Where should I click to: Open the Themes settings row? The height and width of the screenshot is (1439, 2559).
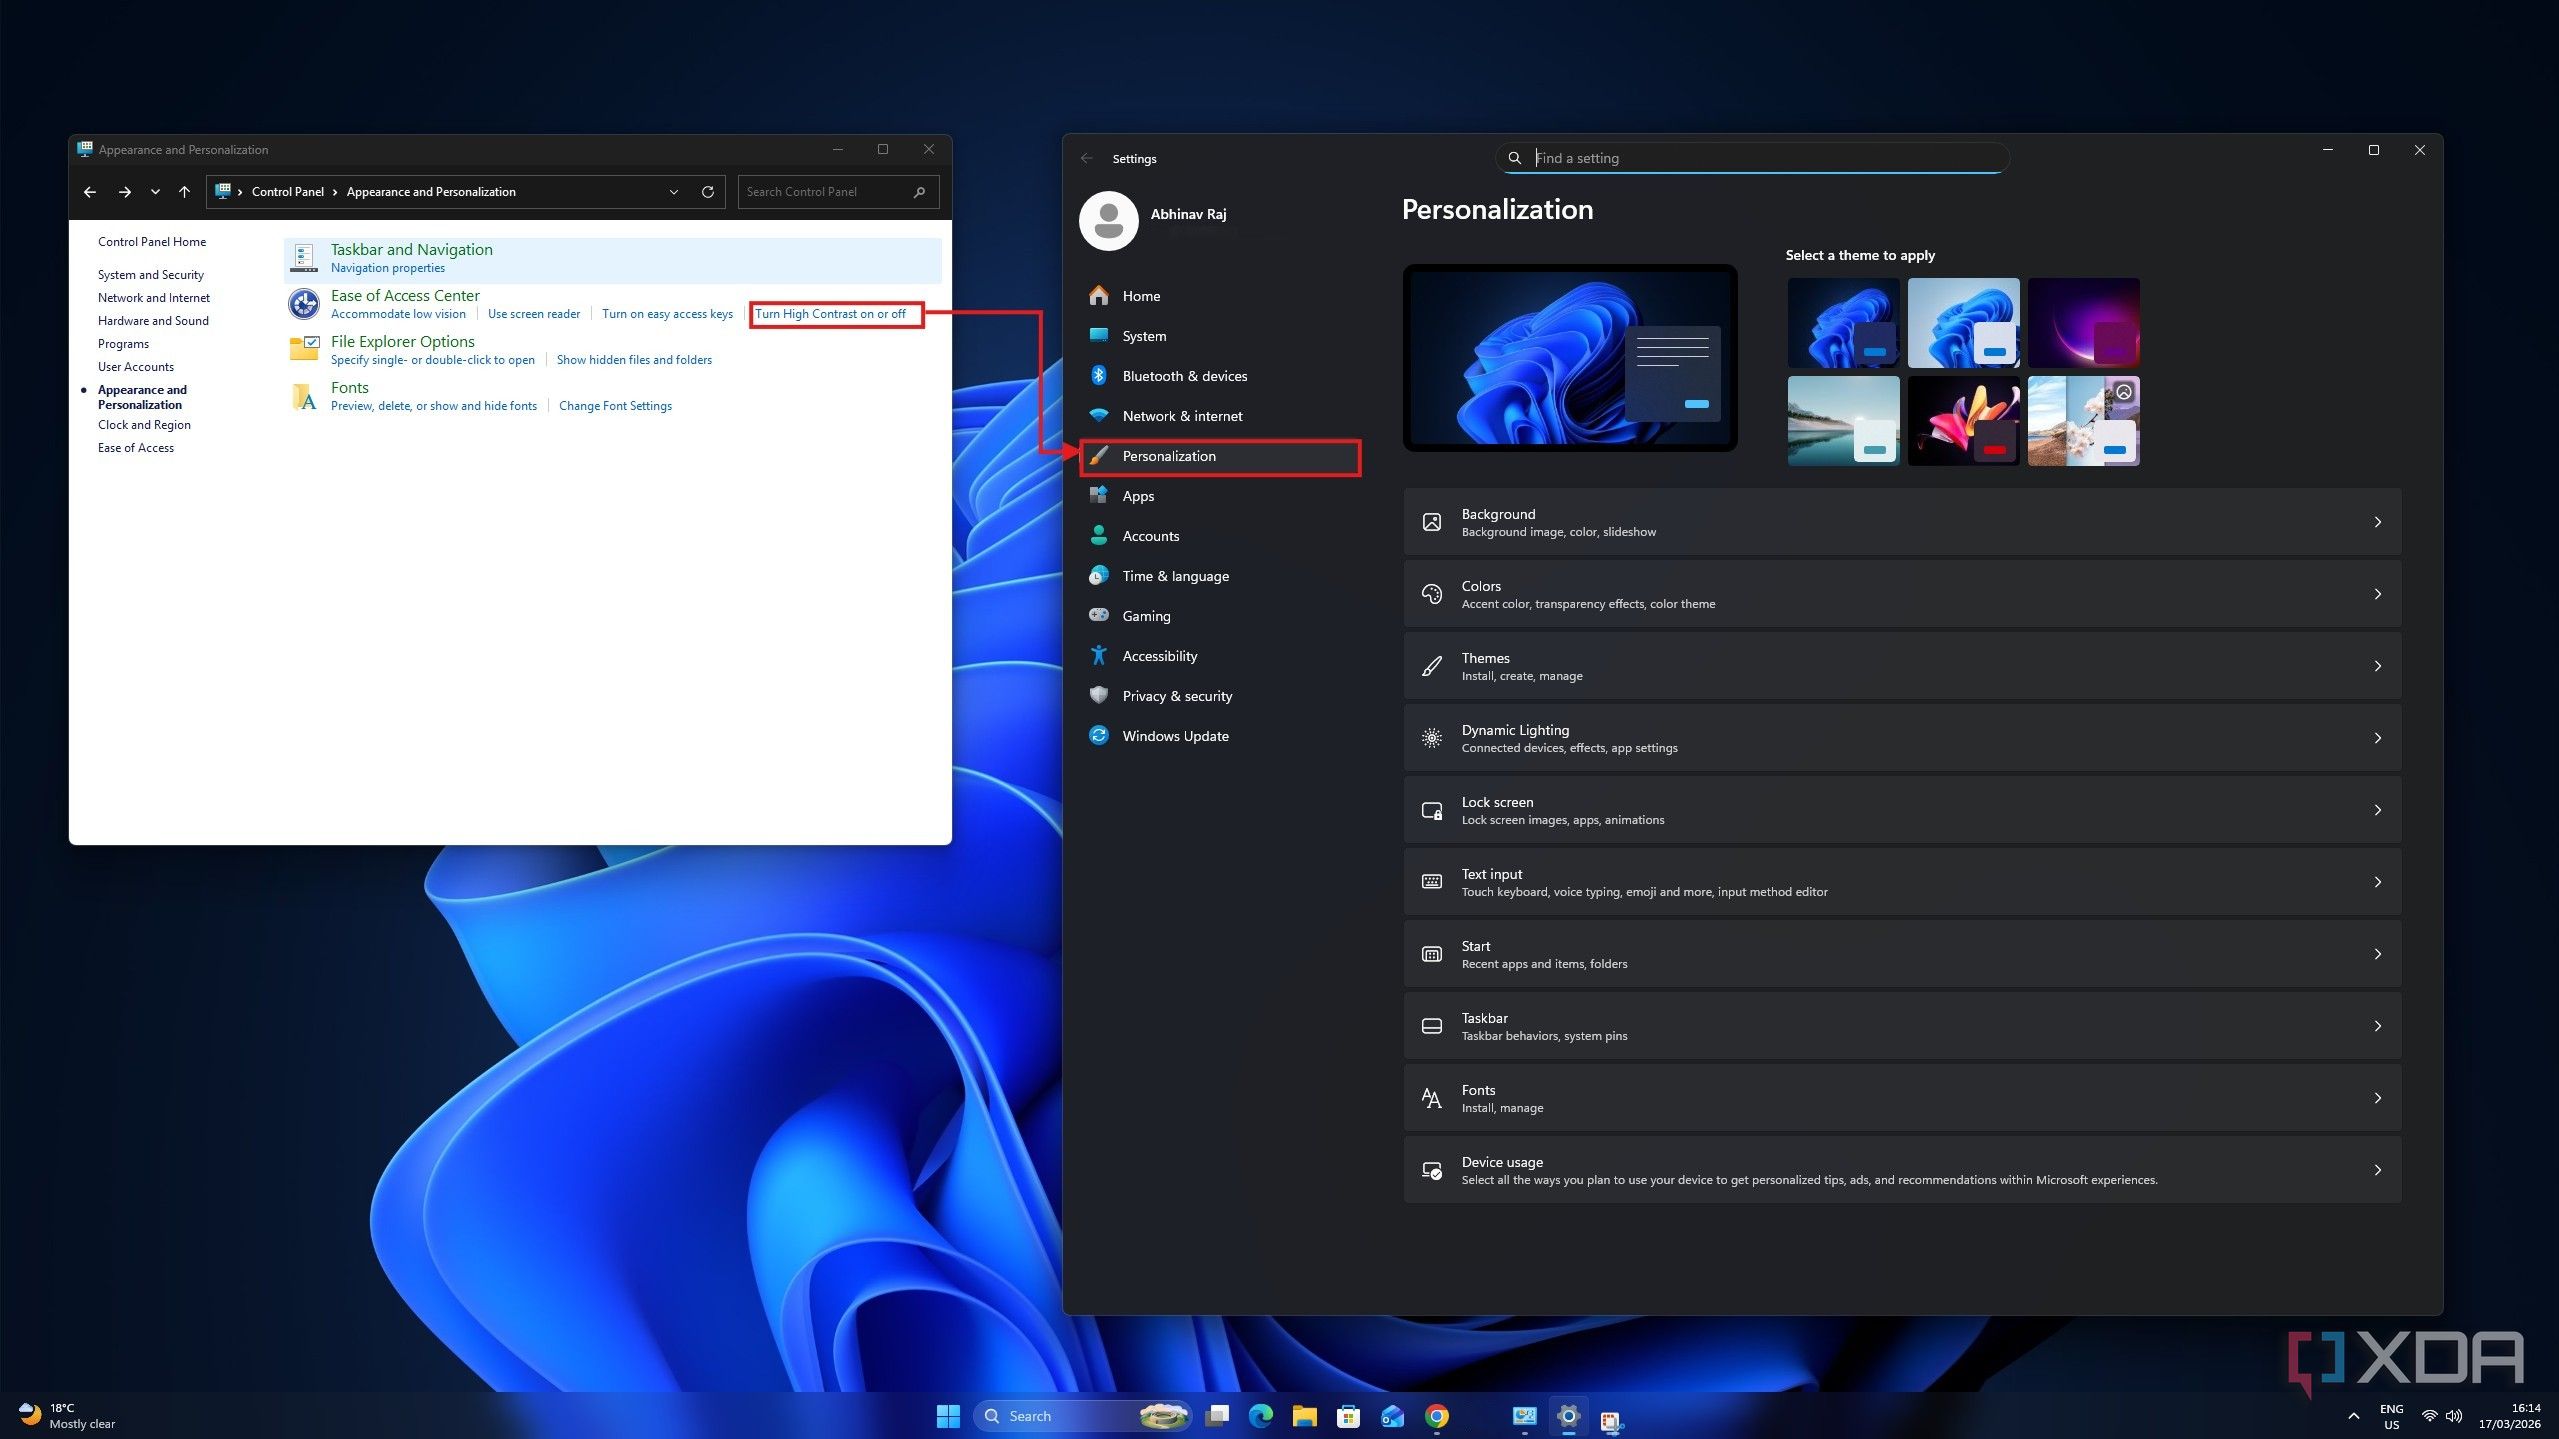coord(1902,666)
